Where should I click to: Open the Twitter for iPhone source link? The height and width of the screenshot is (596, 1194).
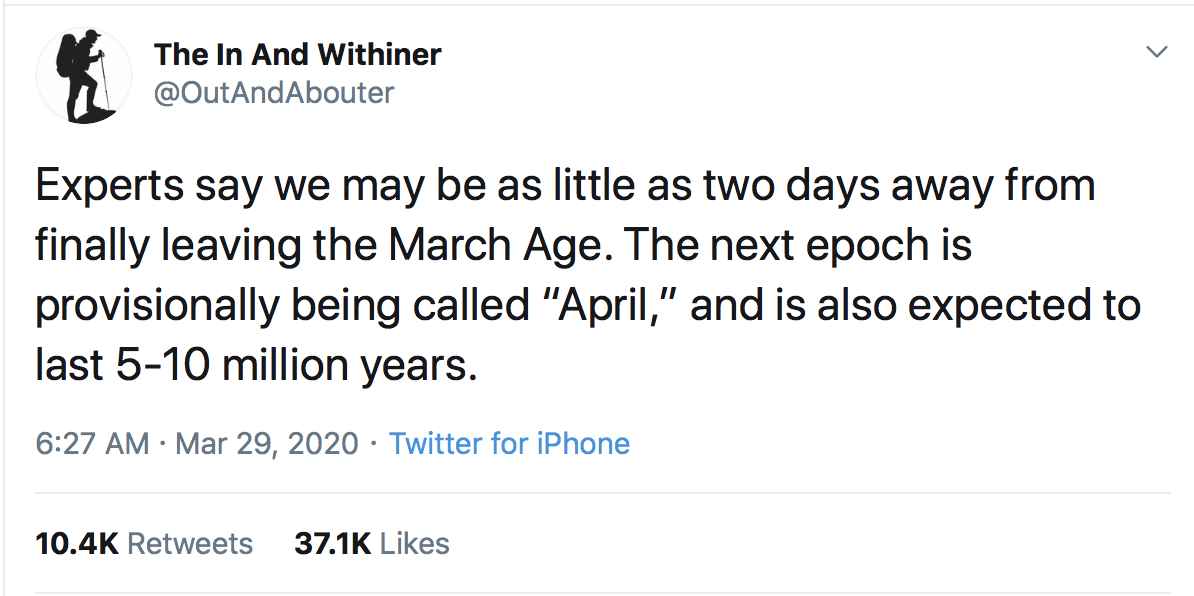509,443
